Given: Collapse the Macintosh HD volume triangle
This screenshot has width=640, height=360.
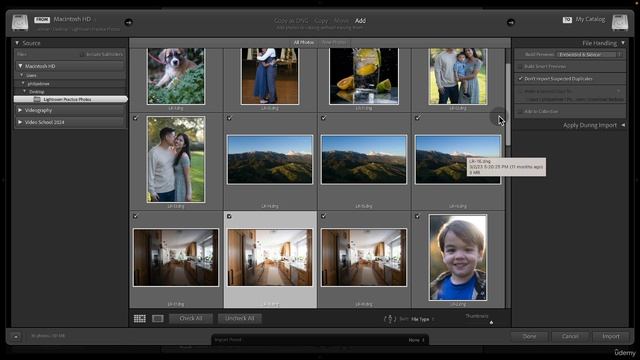Looking at the screenshot, I should 20,66.
